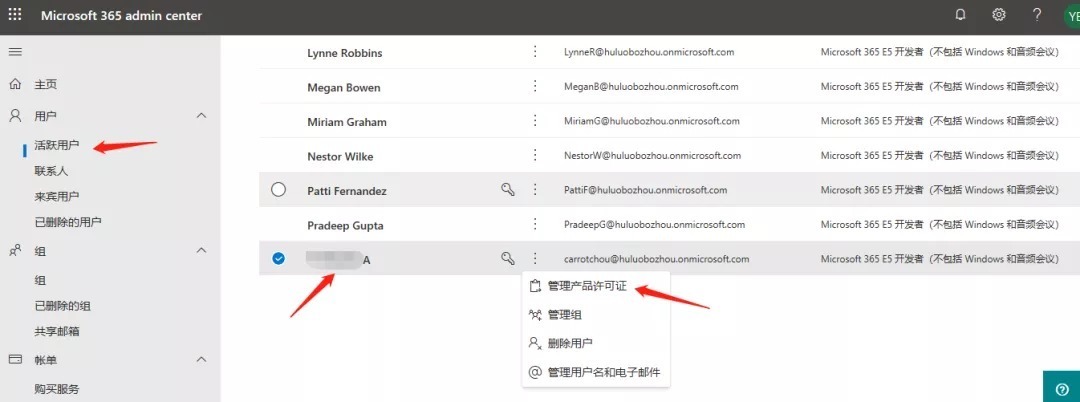
Task: Open user Nestor Wilke
Action: pyautogui.click(x=340, y=156)
